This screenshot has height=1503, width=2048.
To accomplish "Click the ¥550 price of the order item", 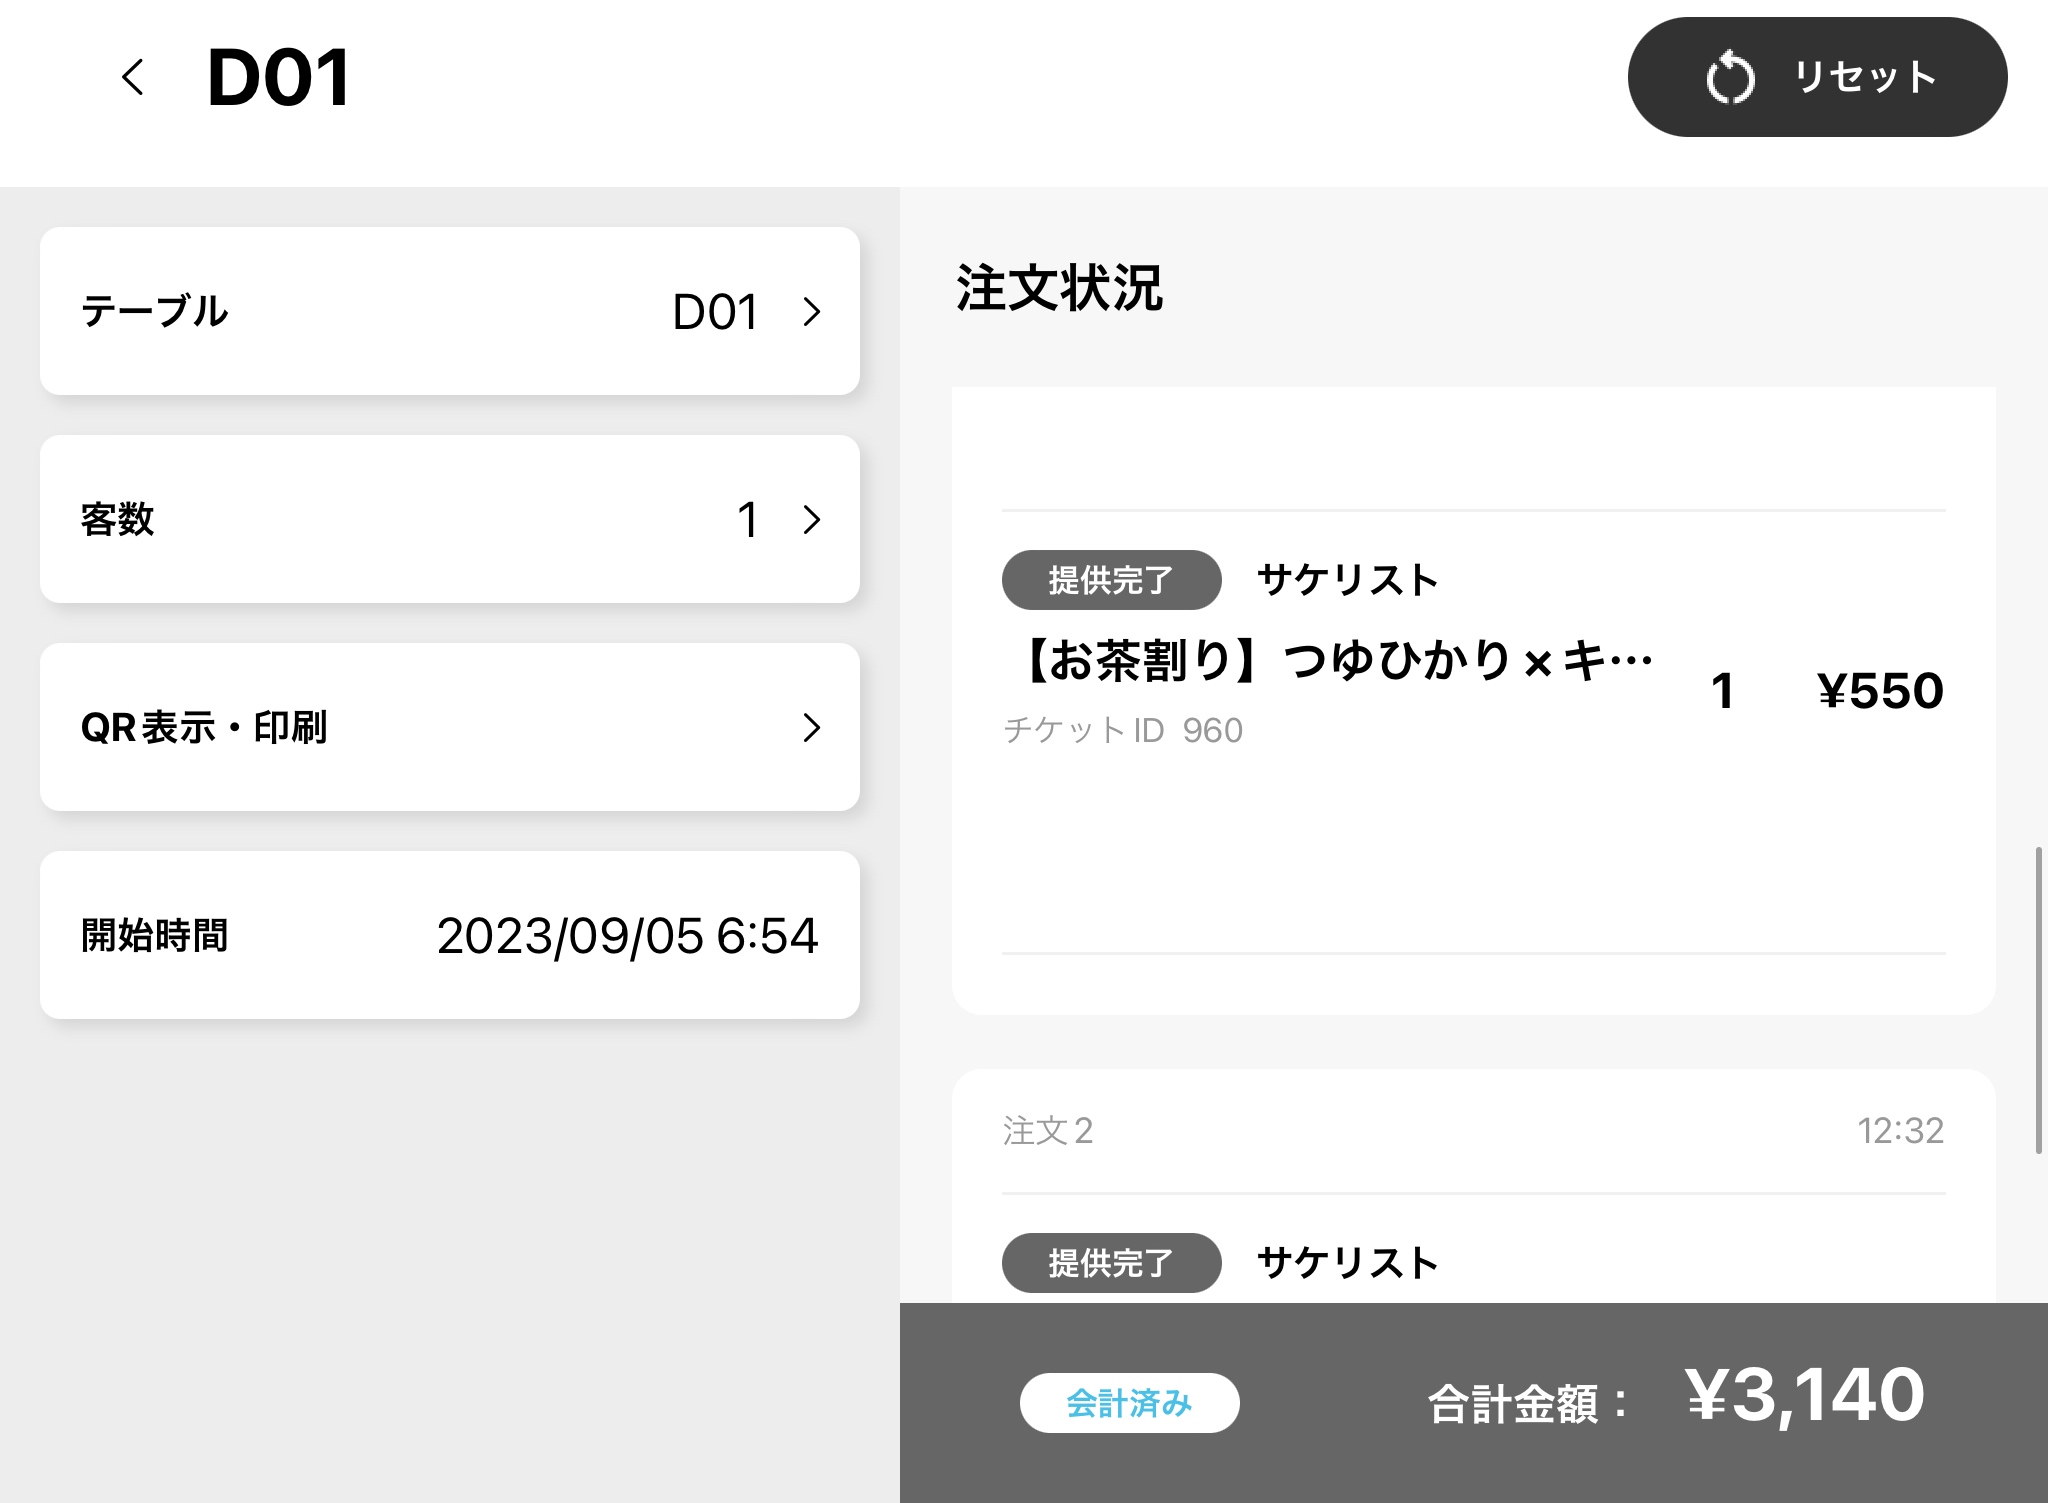I will point(1880,691).
